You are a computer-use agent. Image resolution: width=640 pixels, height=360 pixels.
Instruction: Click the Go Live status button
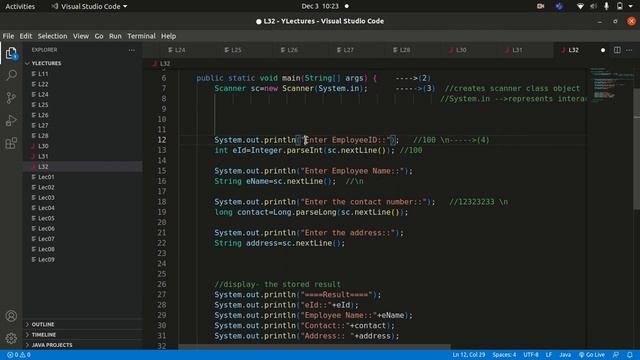pyautogui.click(x=592, y=355)
